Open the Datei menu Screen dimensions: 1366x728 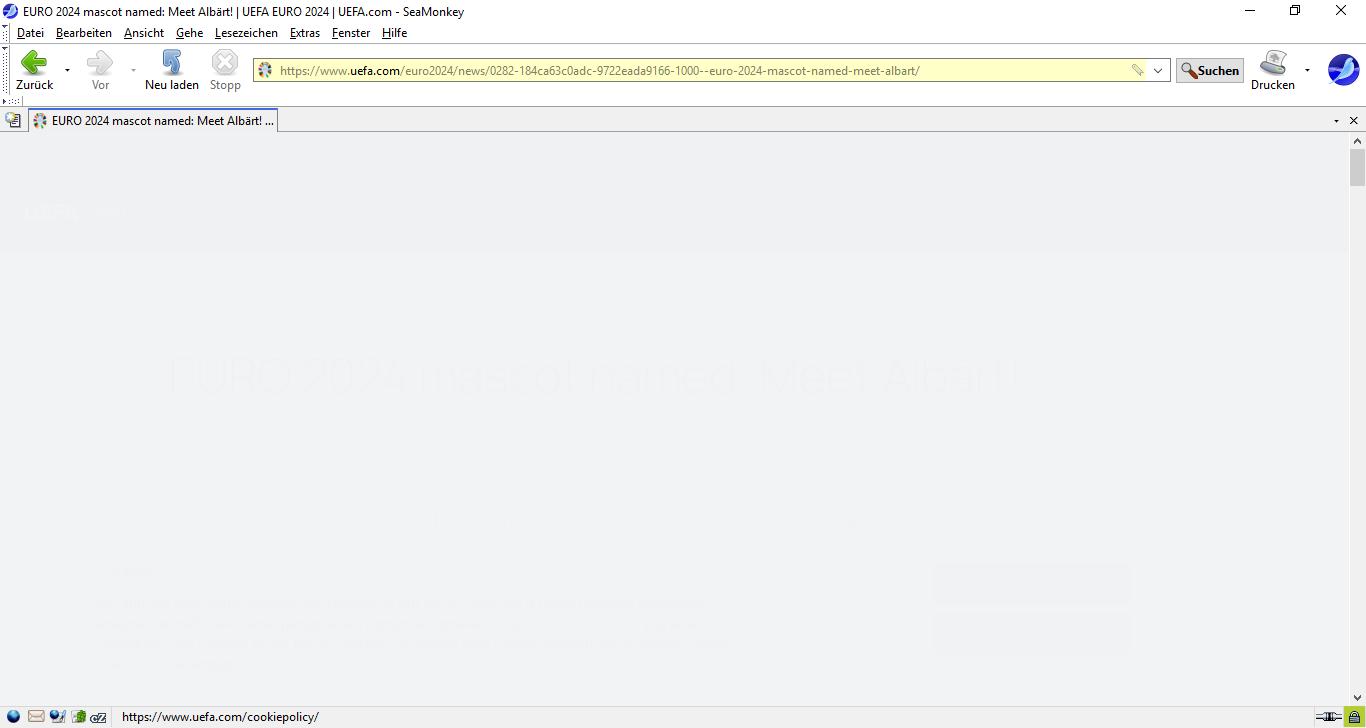30,33
